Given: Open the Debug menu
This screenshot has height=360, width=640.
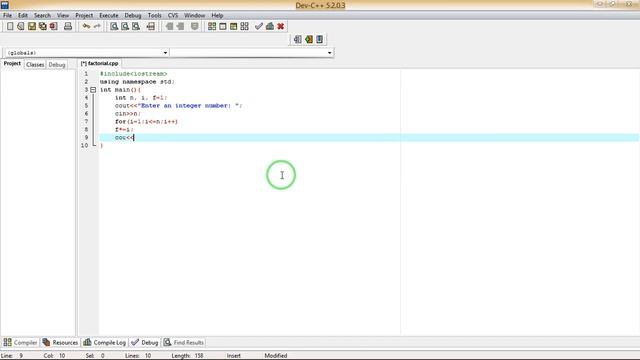Looking at the screenshot, I should pyautogui.click(x=133, y=16).
